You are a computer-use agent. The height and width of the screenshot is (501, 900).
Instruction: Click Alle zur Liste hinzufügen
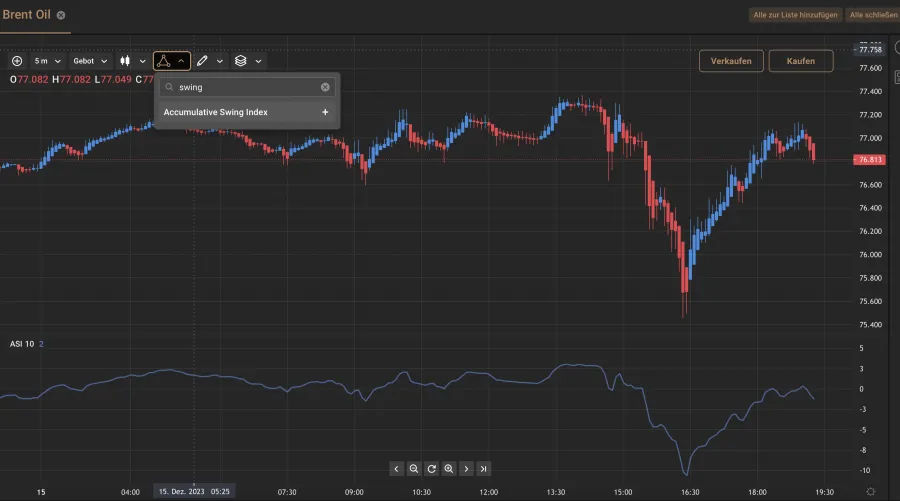tap(795, 15)
